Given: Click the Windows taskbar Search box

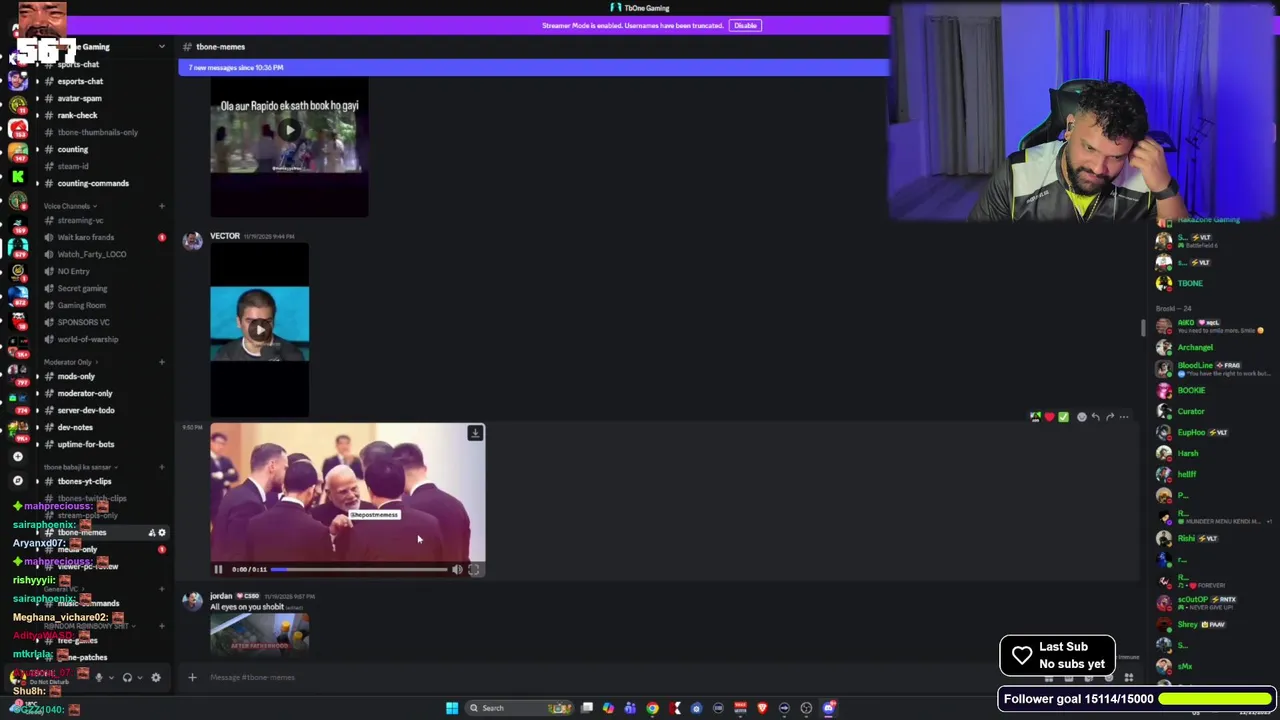Looking at the screenshot, I should pyautogui.click(x=518, y=708).
